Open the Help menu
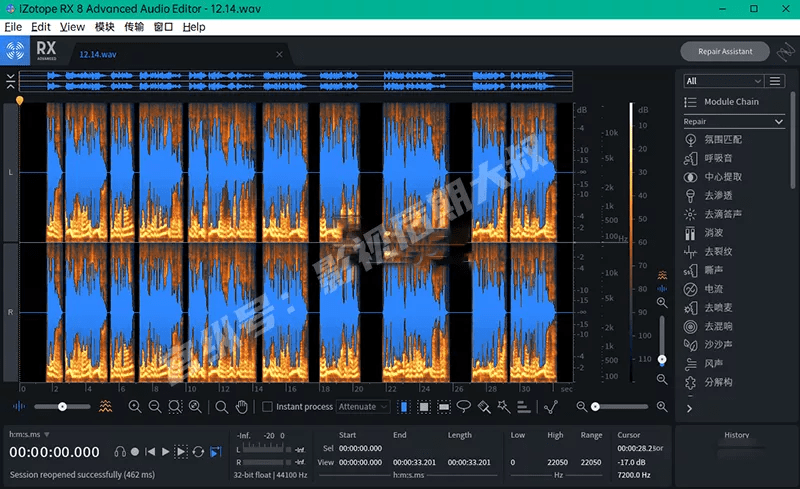This screenshot has height=489, width=800. (x=194, y=27)
